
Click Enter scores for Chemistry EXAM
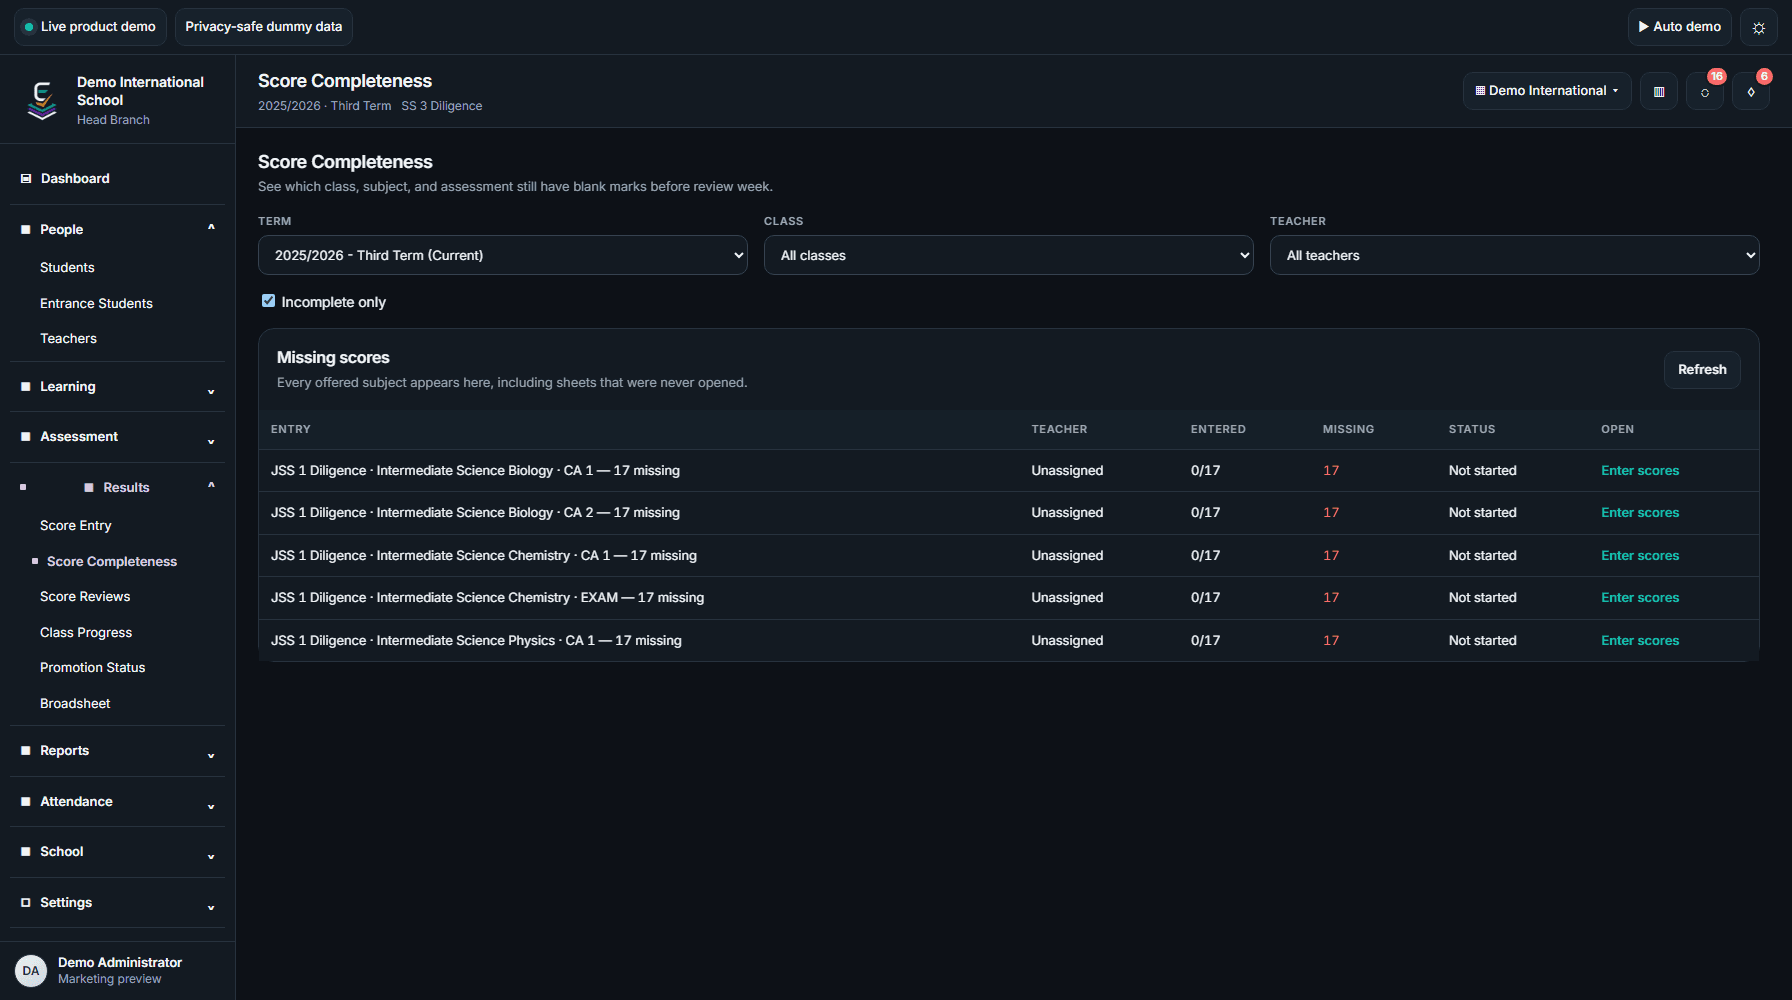[1640, 598]
